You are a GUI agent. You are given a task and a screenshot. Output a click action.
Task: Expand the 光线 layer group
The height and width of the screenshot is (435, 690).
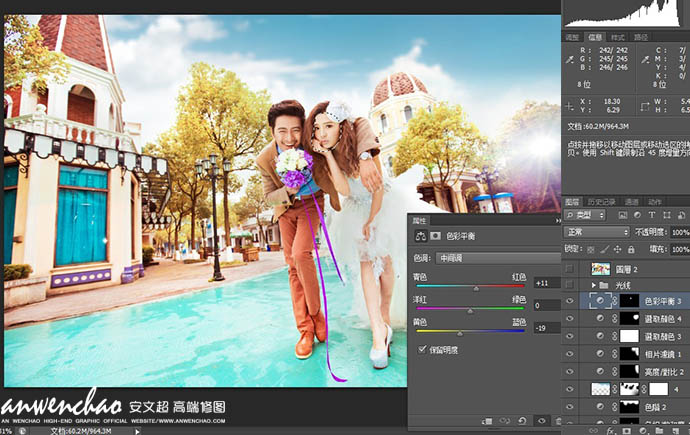[x=594, y=285]
